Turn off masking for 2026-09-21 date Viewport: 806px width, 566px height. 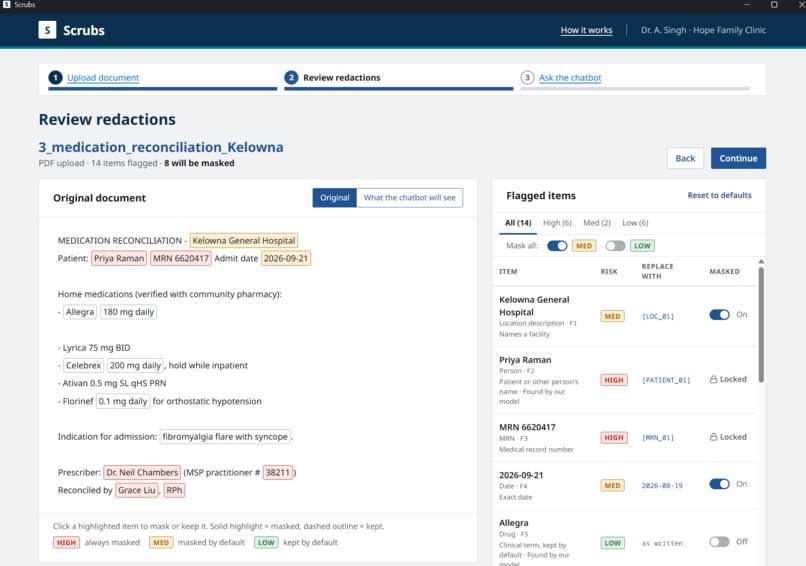point(719,484)
